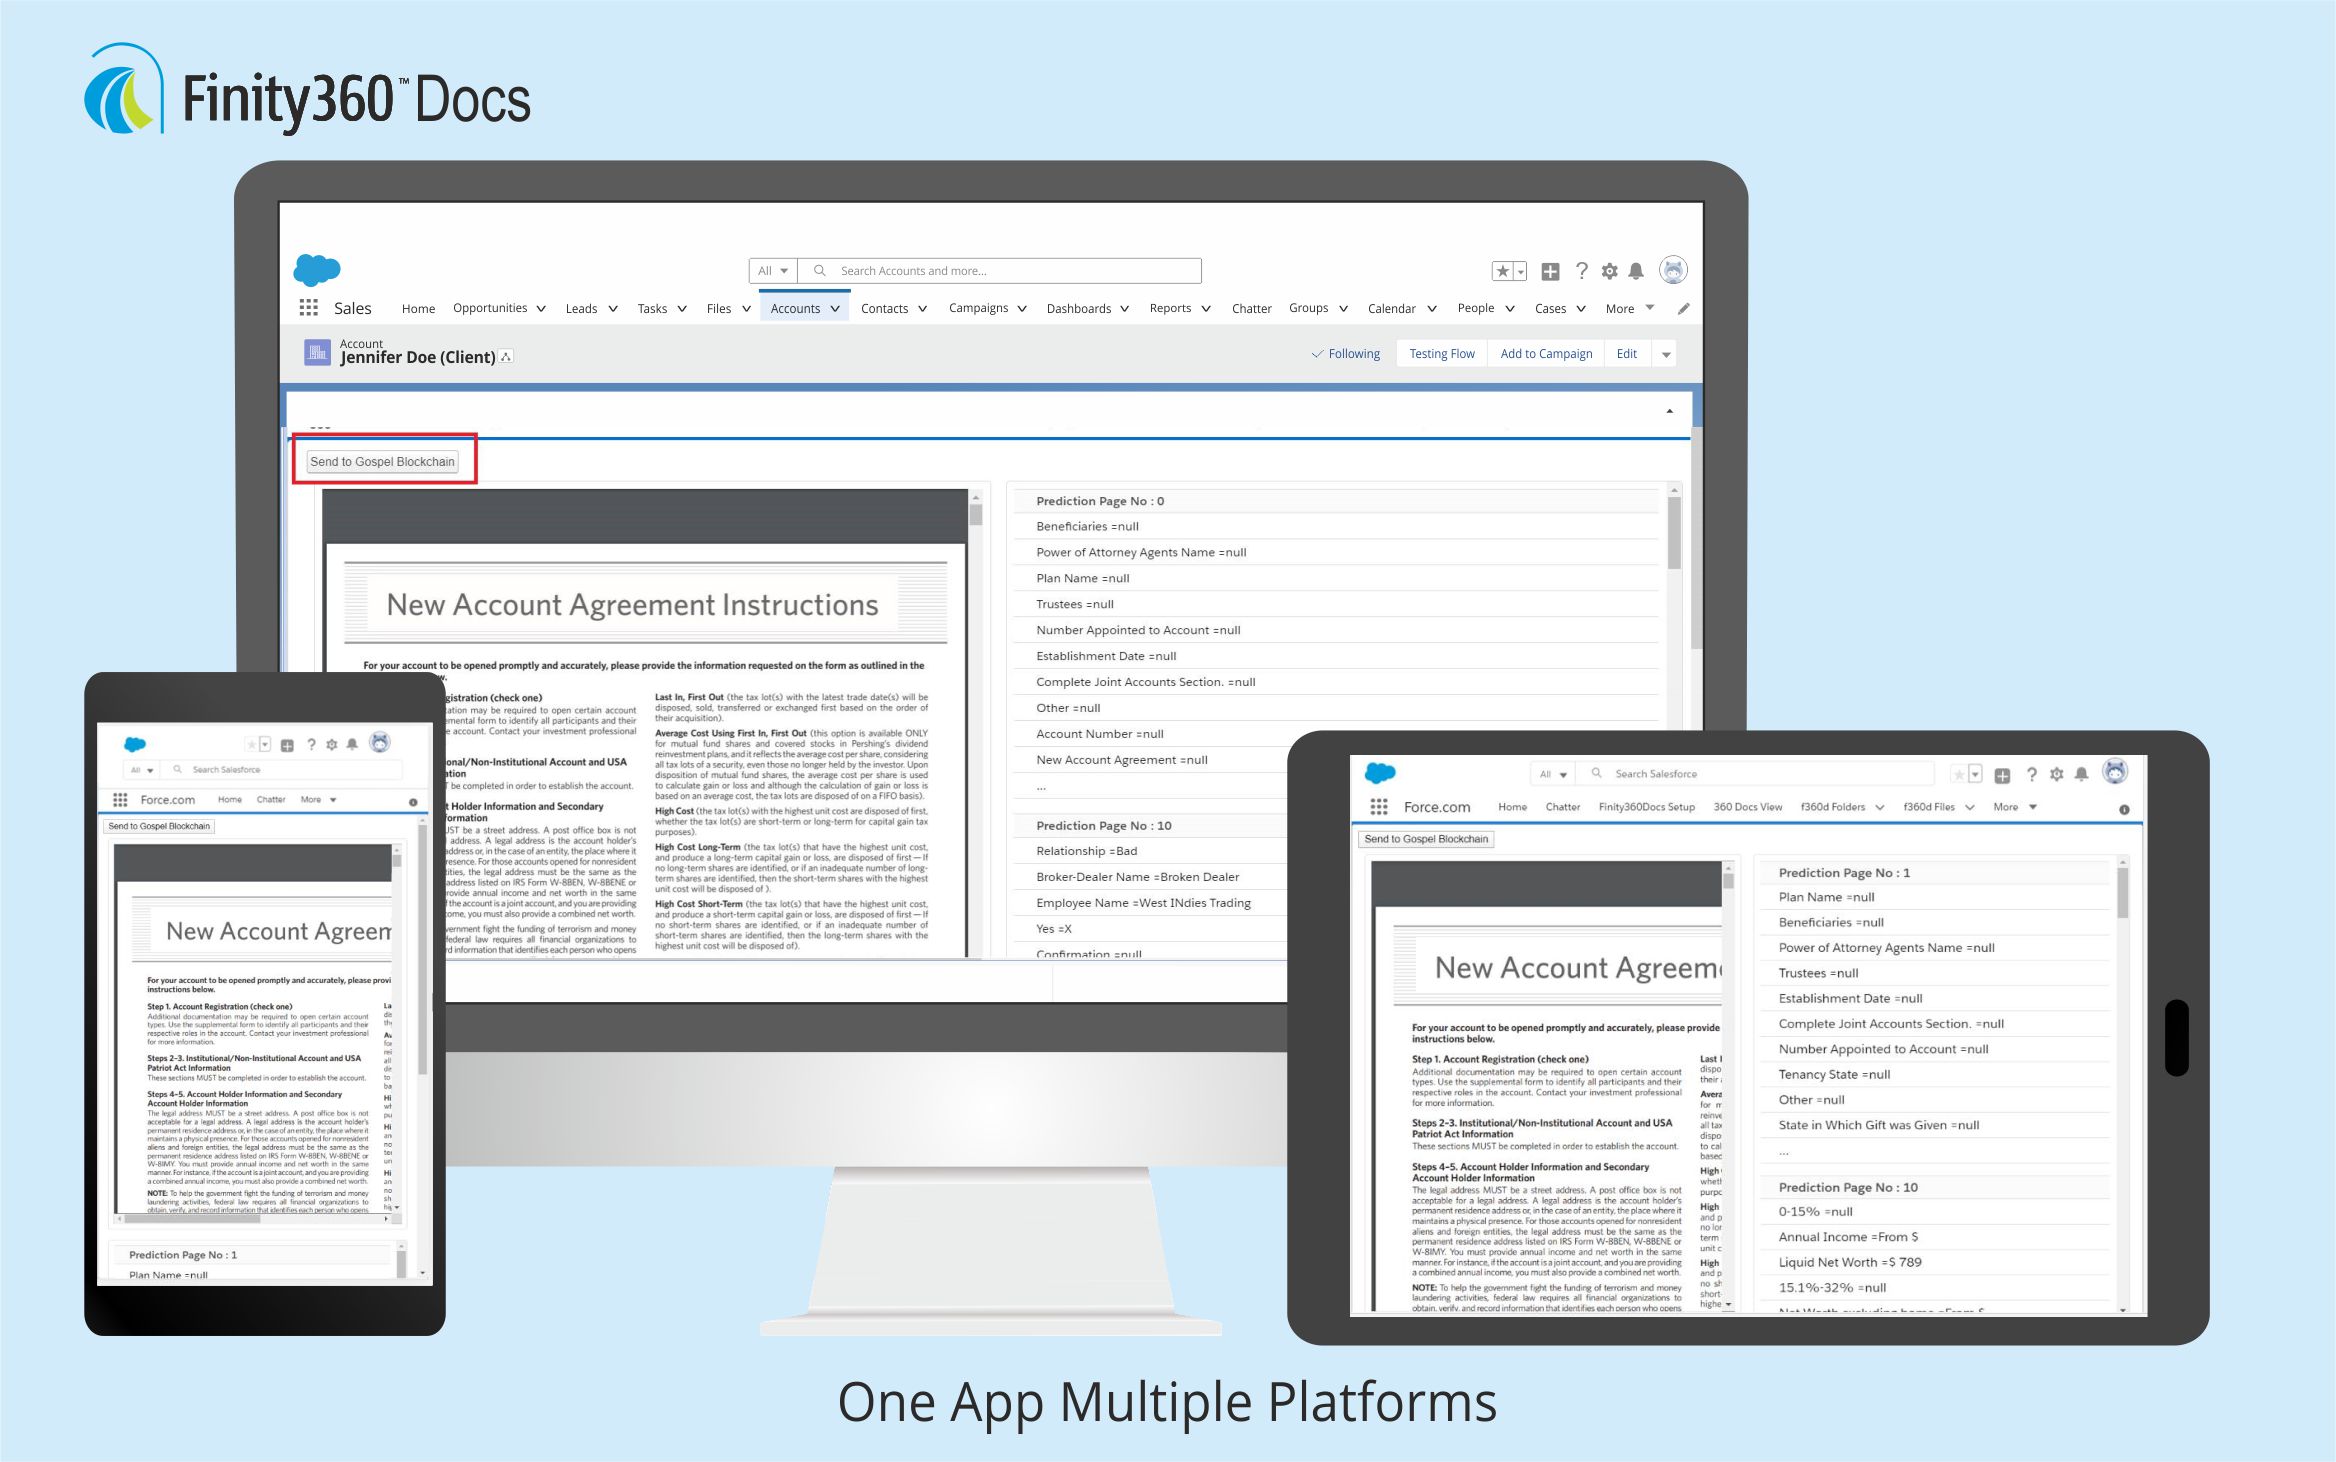Open Setup gear icon on desktop header
Image resolution: width=2336 pixels, height=1462 pixels.
tap(1609, 271)
